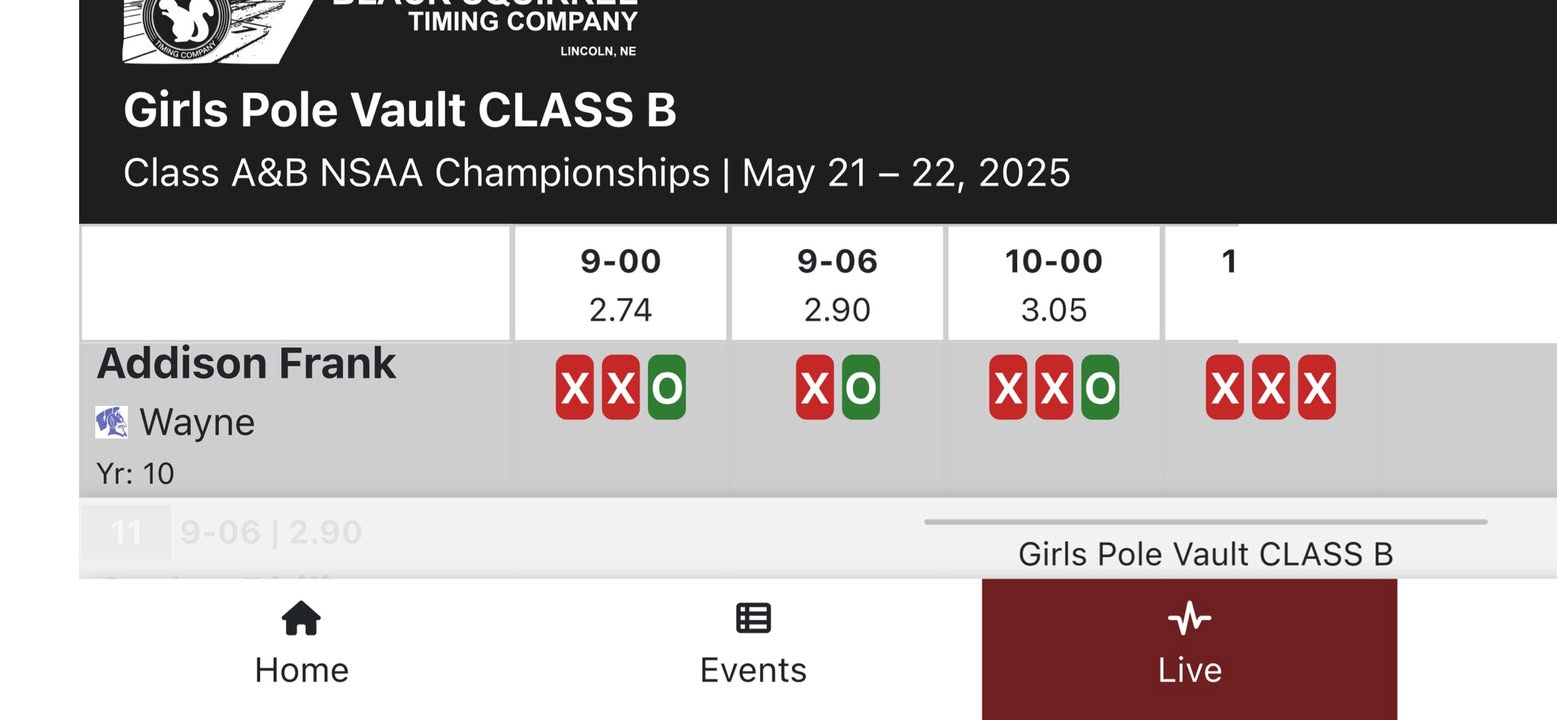Click green O mark under 9-06
This screenshot has height=720, width=1557.
point(860,387)
